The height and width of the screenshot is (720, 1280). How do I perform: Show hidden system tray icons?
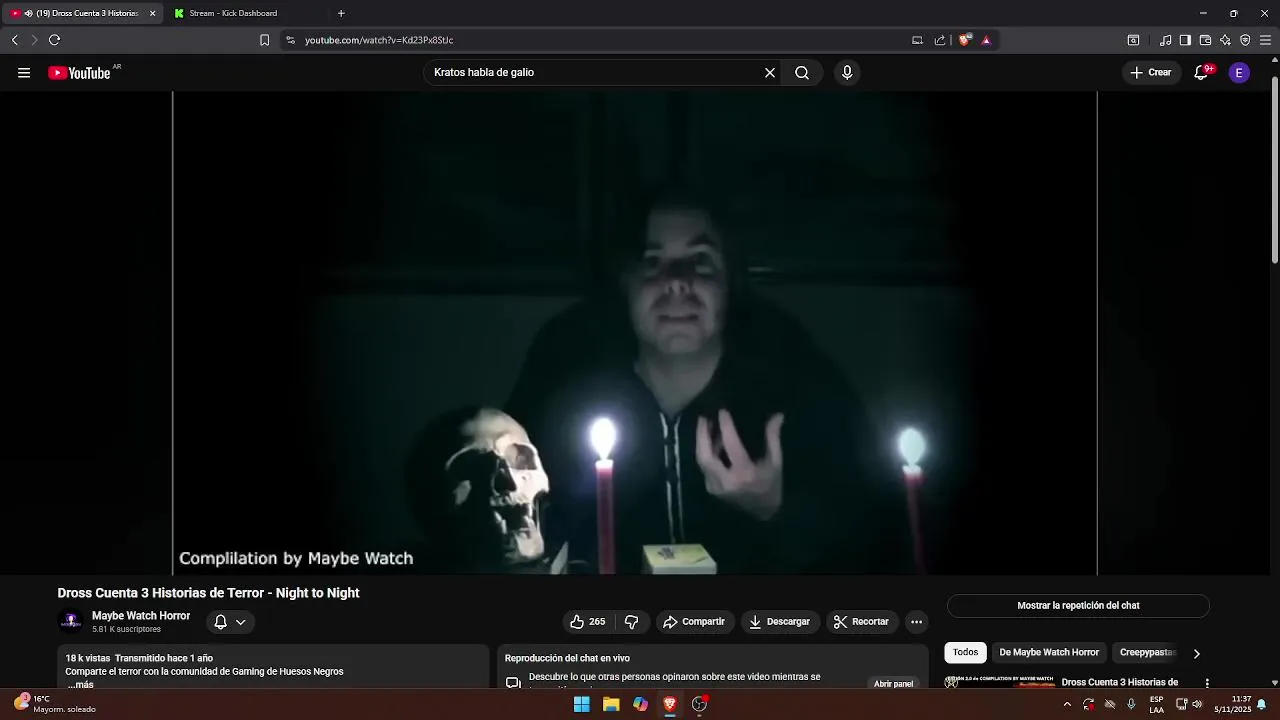pos(1067,704)
